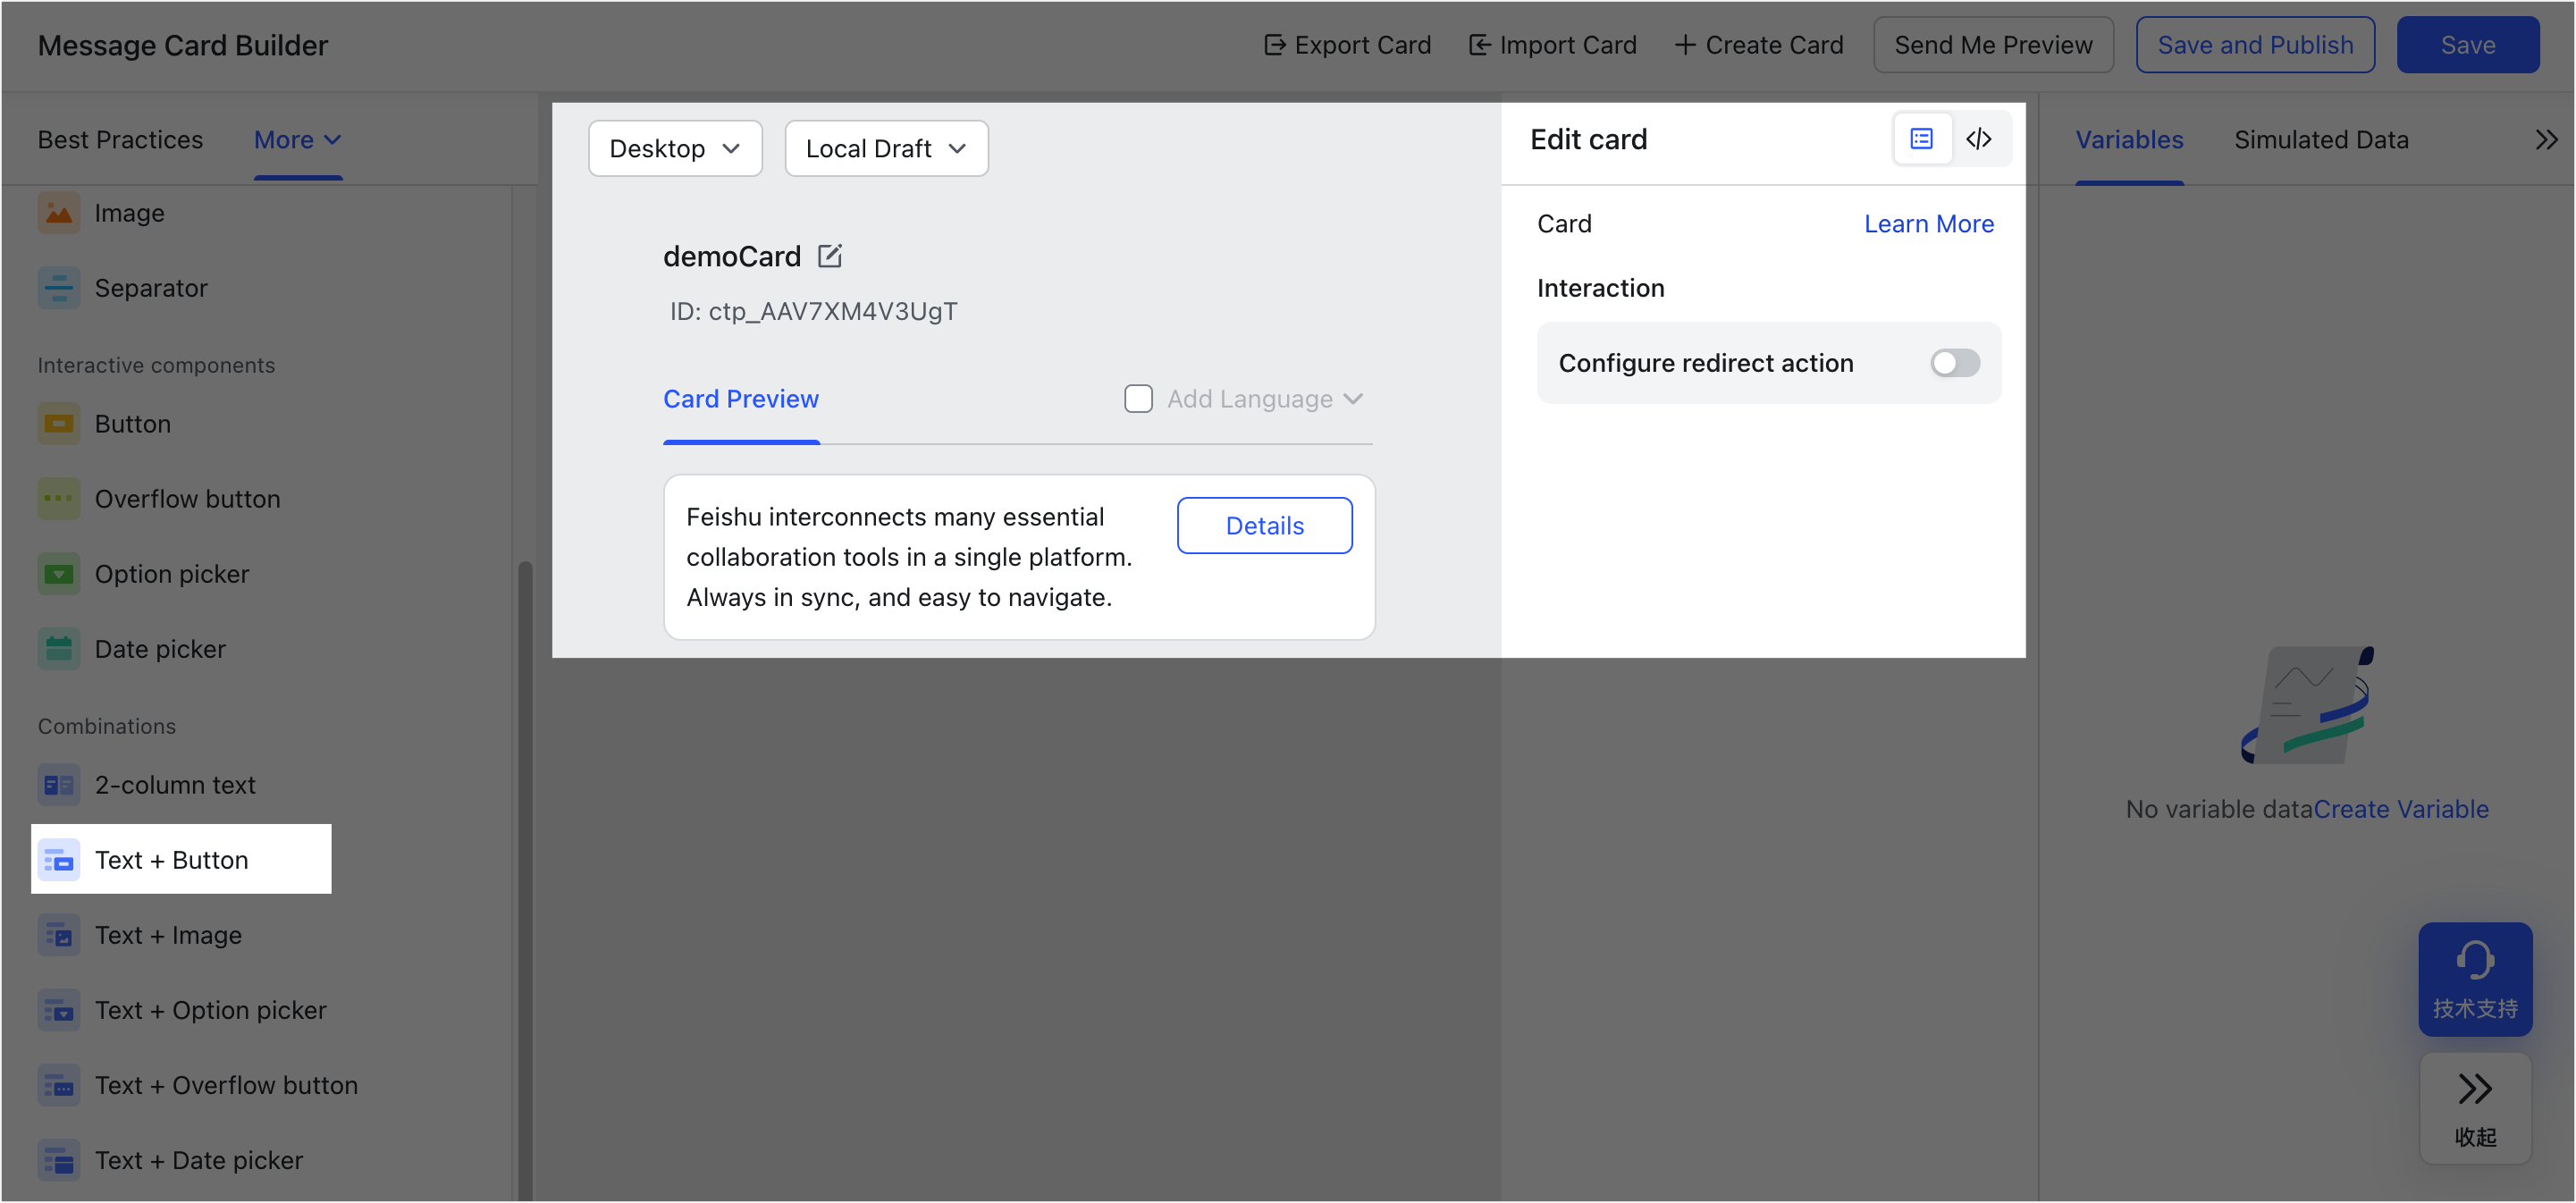Select the visual form view icon in Edit card
The height and width of the screenshot is (1203, 2576).
point(1921,139)
